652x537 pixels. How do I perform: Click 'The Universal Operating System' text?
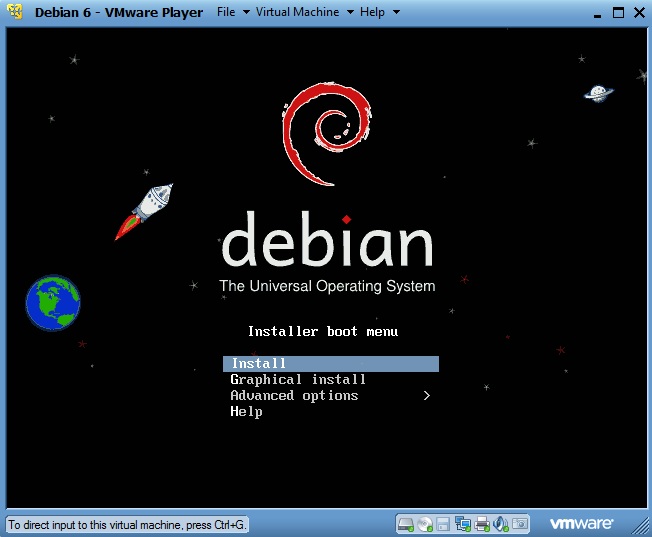327,286
